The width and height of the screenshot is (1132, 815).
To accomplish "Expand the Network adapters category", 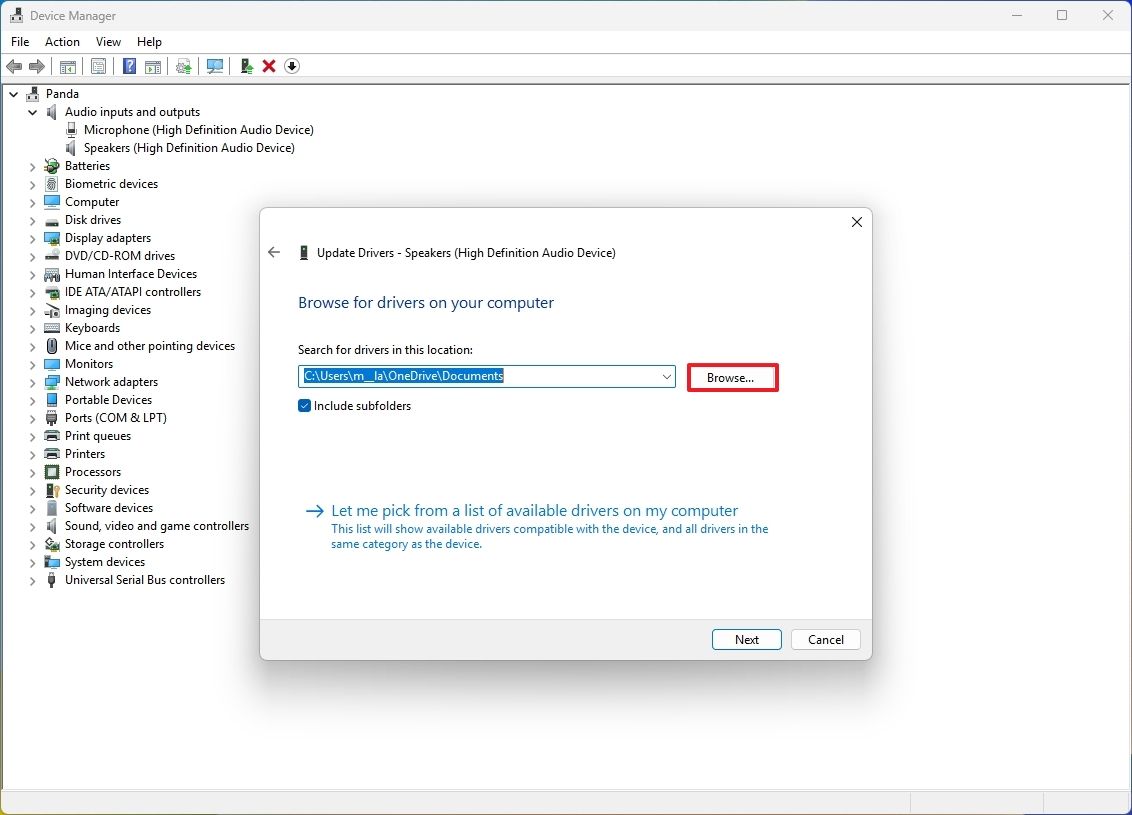I will pyautogui.click(x=32, y=381).
